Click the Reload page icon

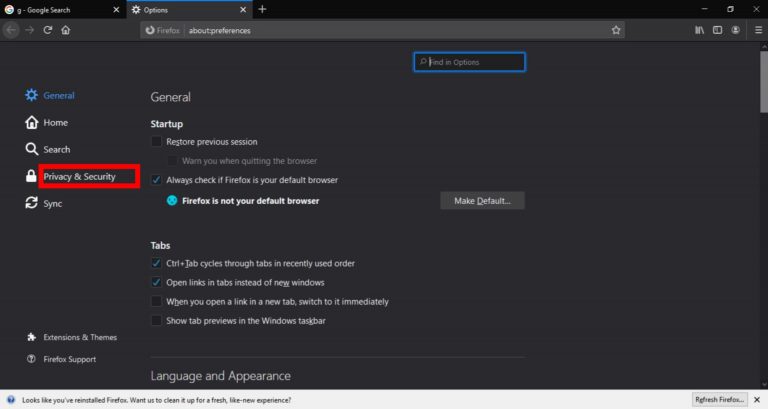(x=47, y=30)
